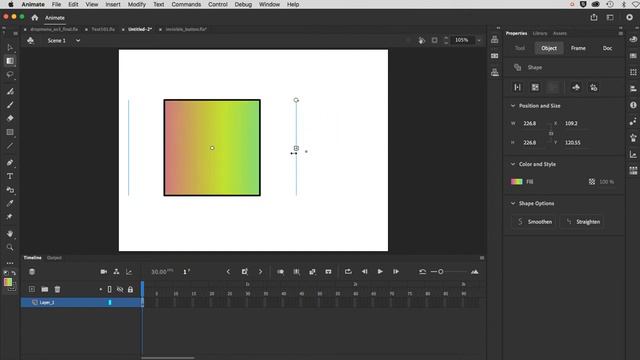Collapse the Color and Style section
Screen dimensions: 640x360
[513, 164]
